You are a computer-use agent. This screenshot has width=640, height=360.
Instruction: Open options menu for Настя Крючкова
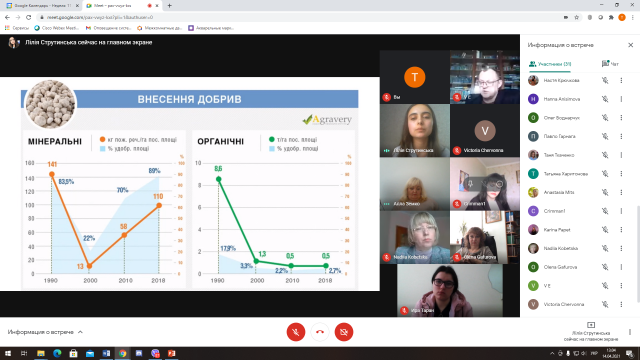621,80
